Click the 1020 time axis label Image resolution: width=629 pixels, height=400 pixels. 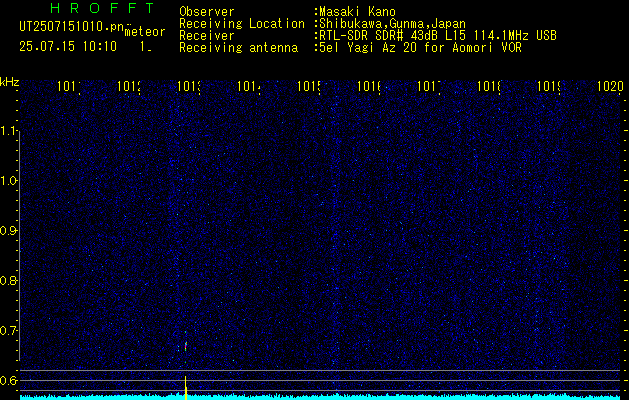(610, 86)
